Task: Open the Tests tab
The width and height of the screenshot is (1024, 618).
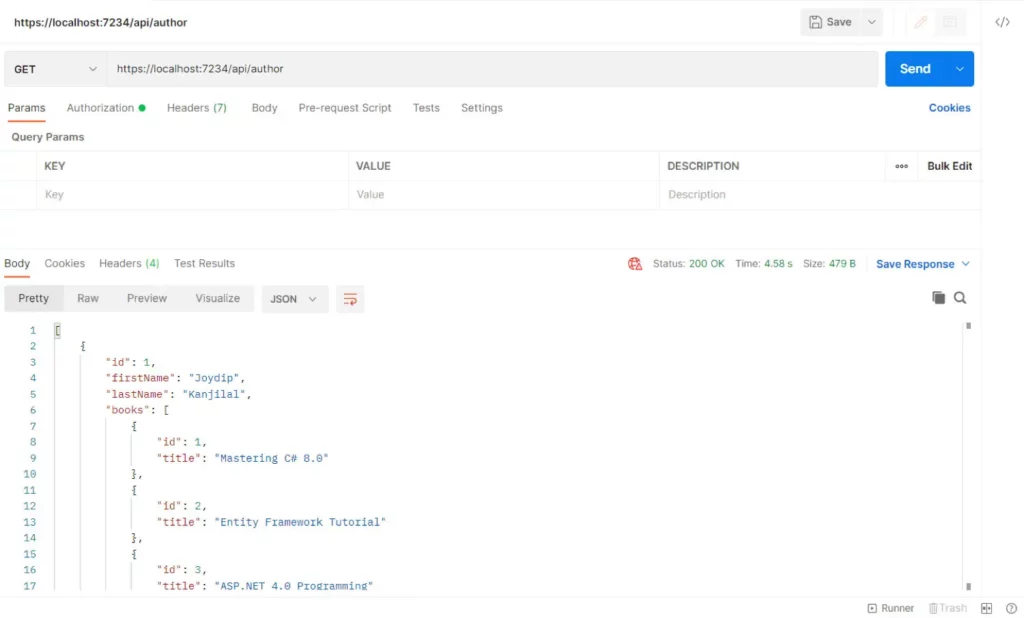Action: 426,108
